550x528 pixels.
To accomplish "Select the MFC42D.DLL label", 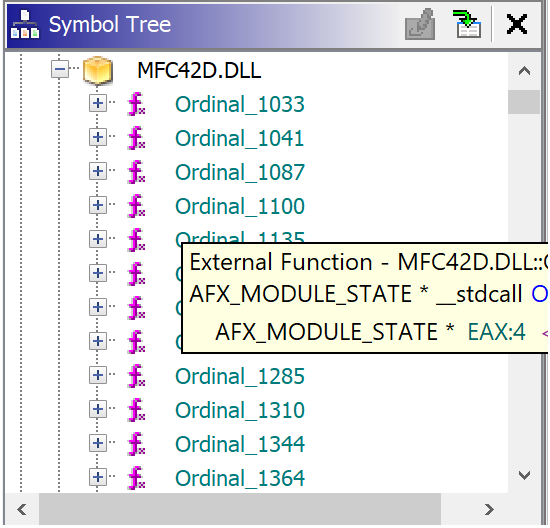I will (x=199, y=71).
